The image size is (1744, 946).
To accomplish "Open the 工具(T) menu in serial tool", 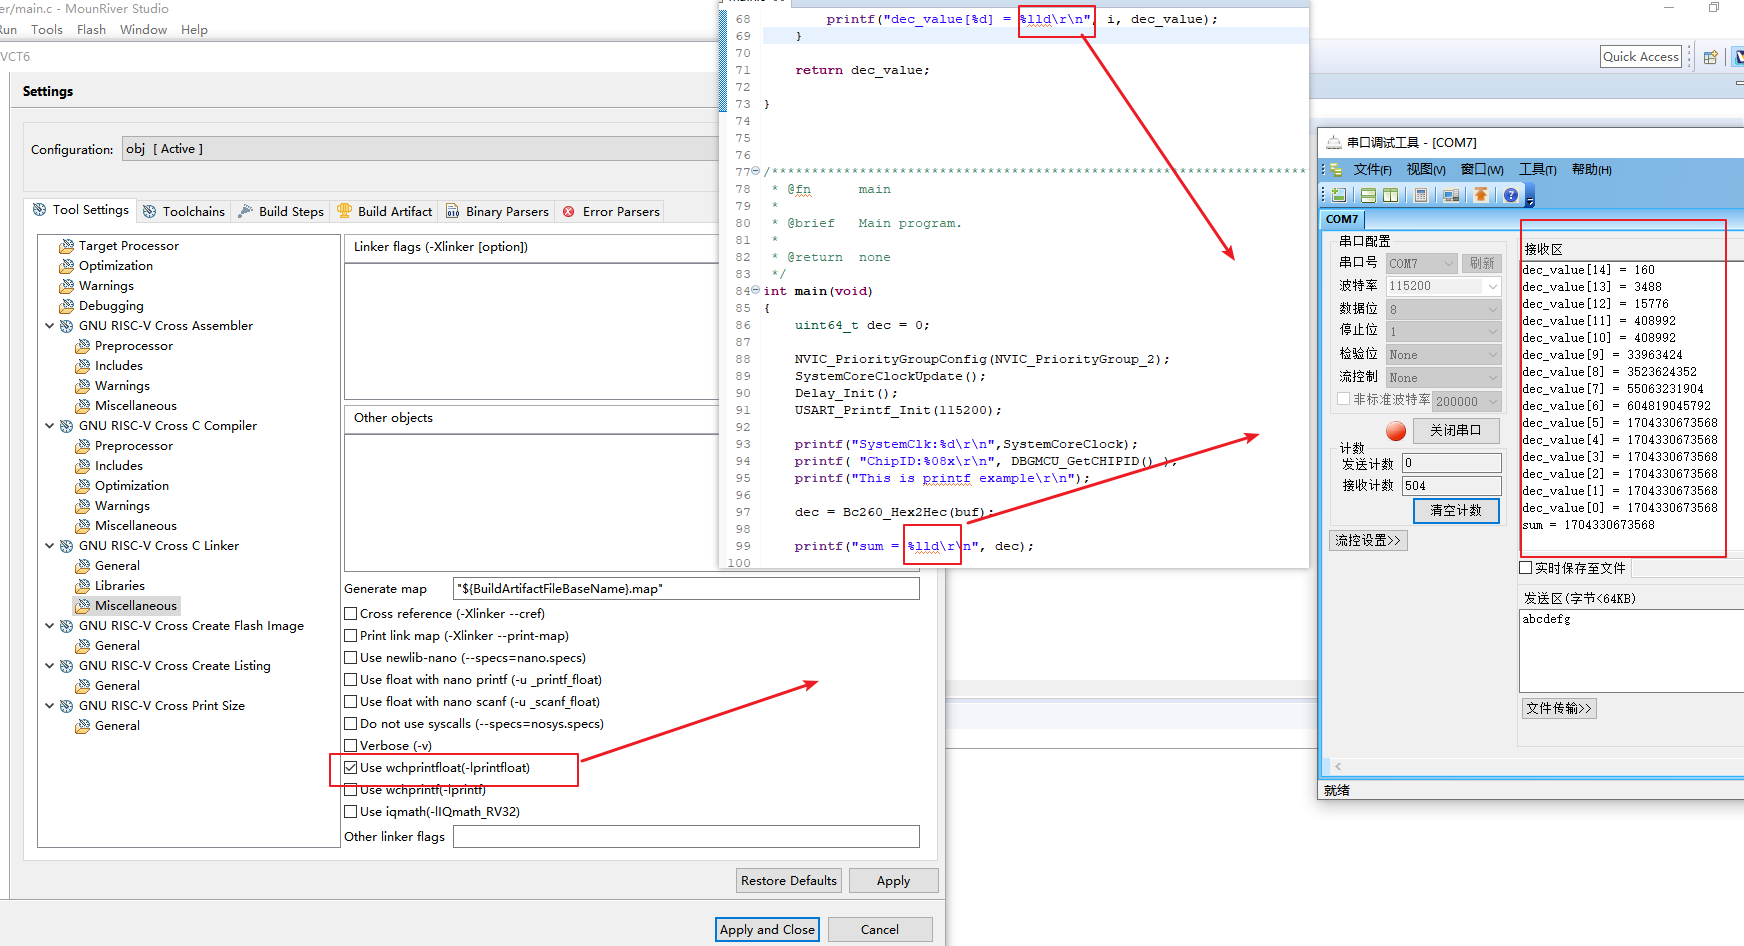I will click(x=1537, y=170).
